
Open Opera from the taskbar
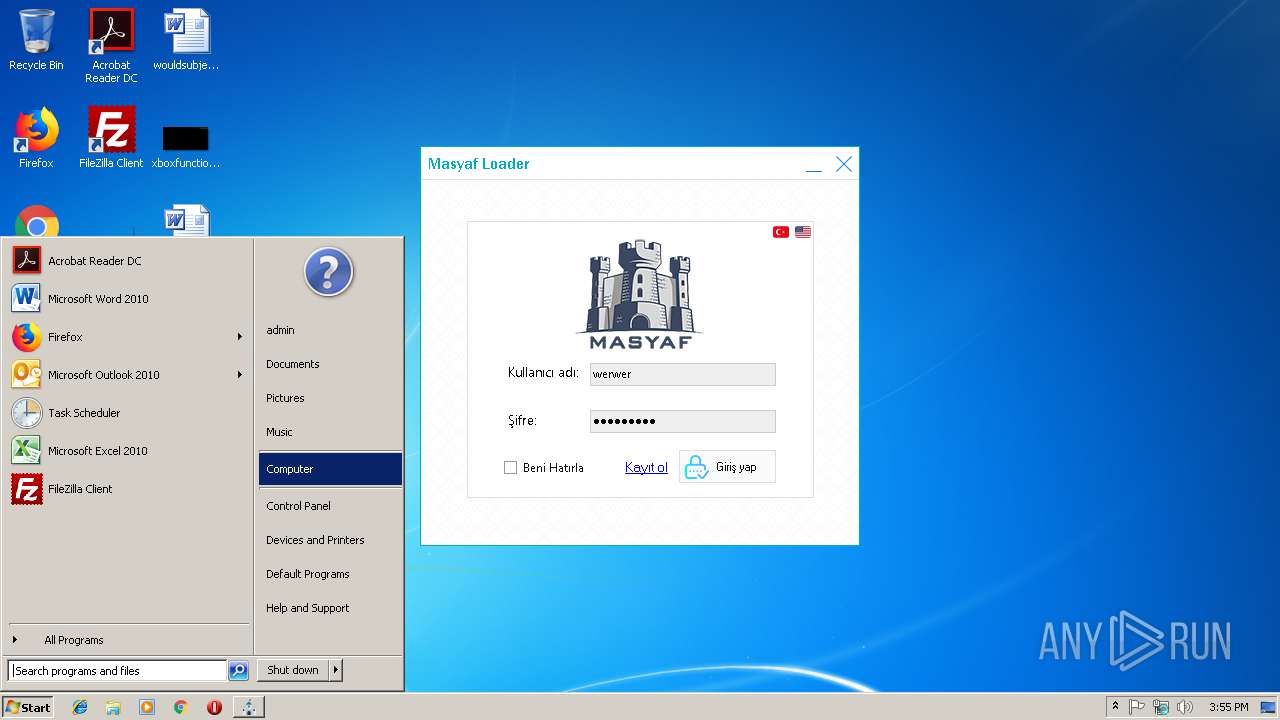point(214,707)
